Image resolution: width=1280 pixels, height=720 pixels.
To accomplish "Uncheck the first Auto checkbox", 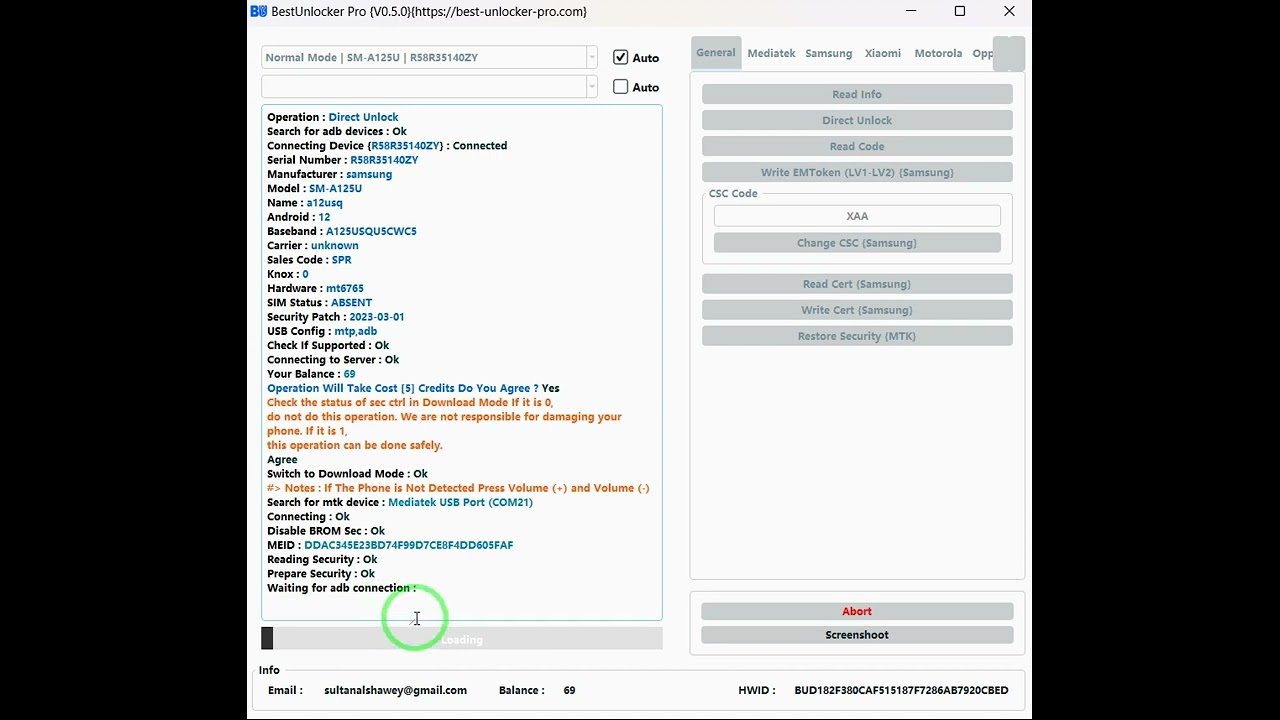I will pos(621,58).
